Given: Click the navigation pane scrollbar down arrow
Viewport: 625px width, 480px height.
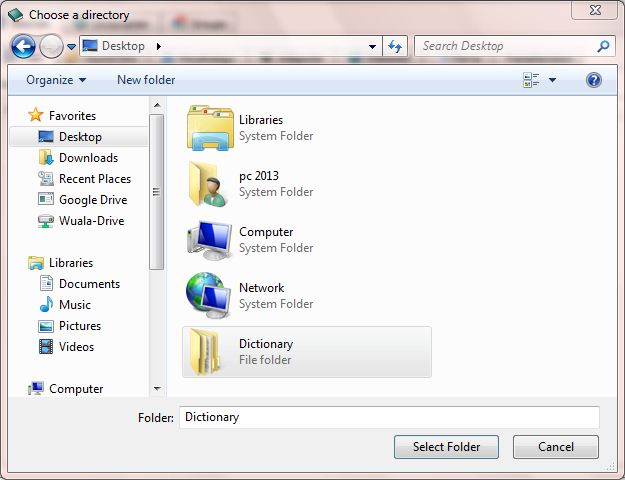Looking at the screenshot, I should pos(157,388).
